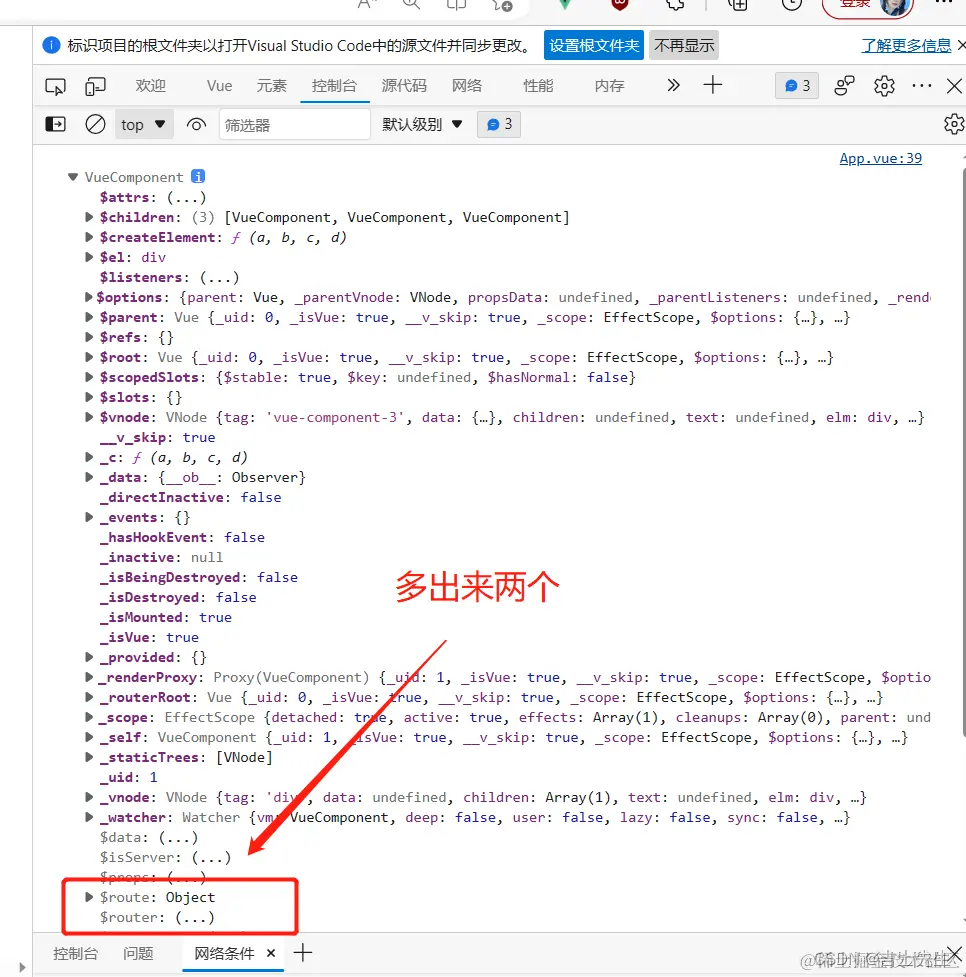Evaluate the $listeners (...) getter

[219, 277]
